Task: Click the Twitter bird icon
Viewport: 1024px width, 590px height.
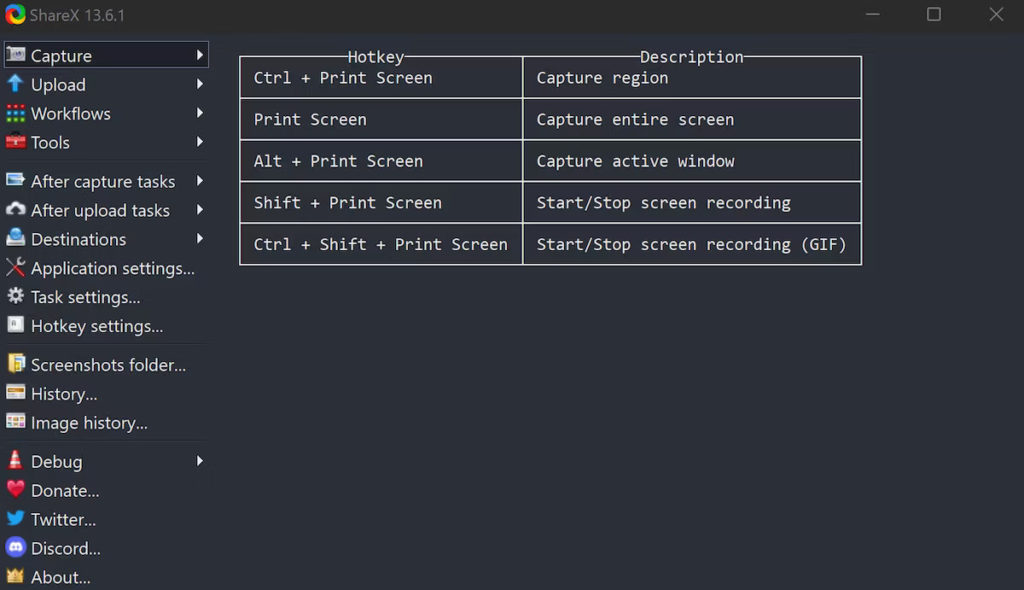Action: tap(15, 519)
